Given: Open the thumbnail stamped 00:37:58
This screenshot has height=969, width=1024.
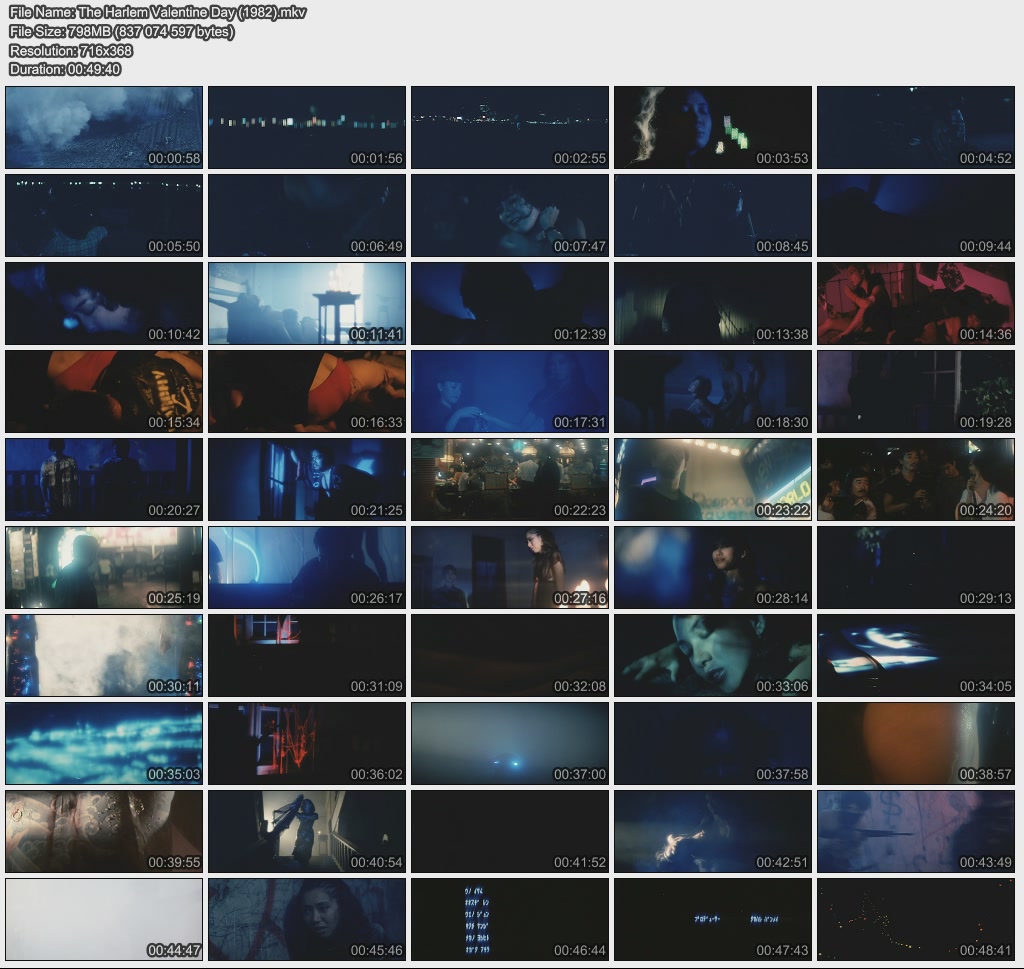Looking at the screenshot, I should pos(713,744).
